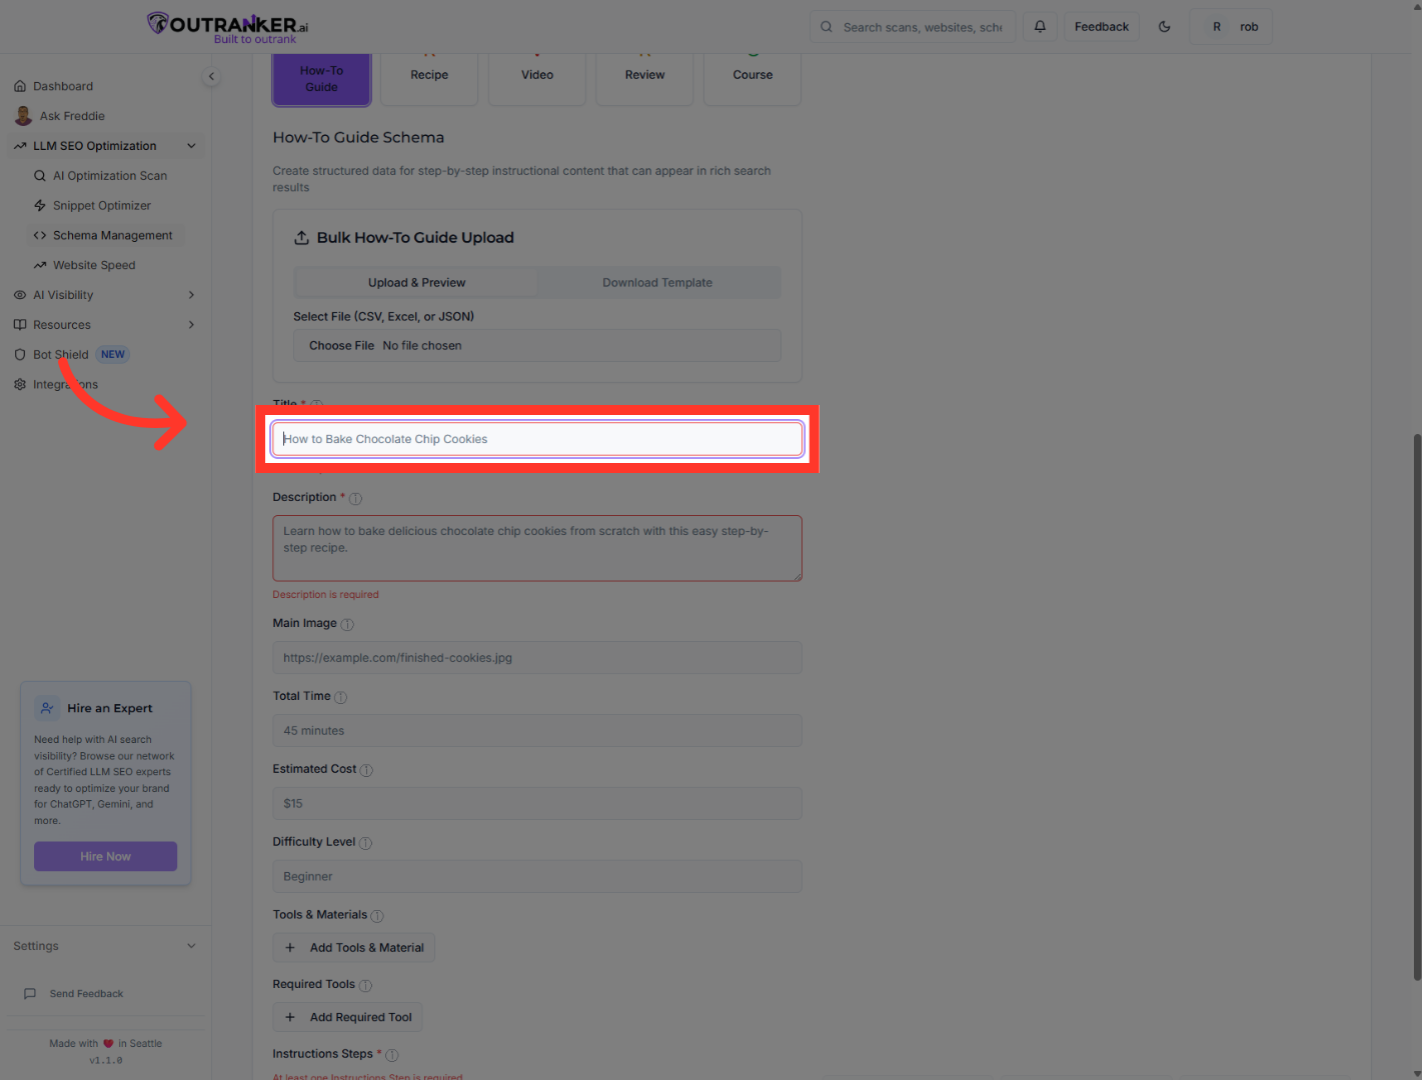
Task: Open the rob user profile menu
Action: [x=1231, y=27]
